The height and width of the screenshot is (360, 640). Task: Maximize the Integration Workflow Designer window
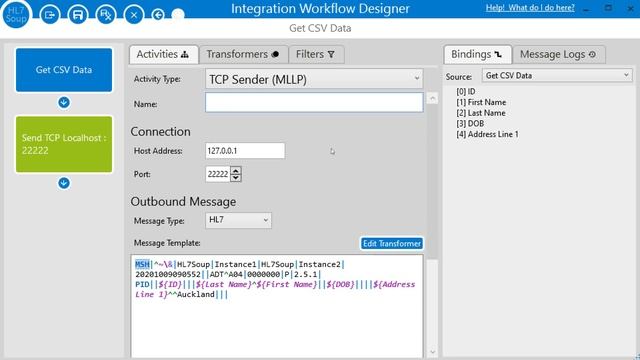click(608, 8)
